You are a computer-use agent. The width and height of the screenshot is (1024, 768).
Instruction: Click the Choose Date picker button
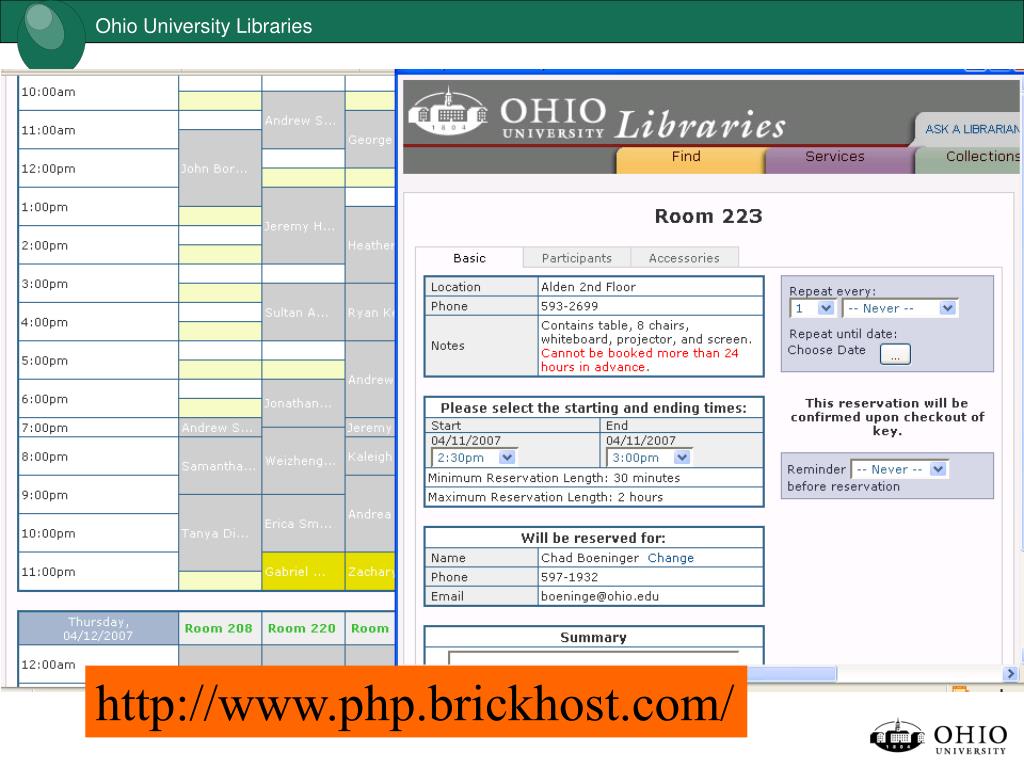coord(895,355)
